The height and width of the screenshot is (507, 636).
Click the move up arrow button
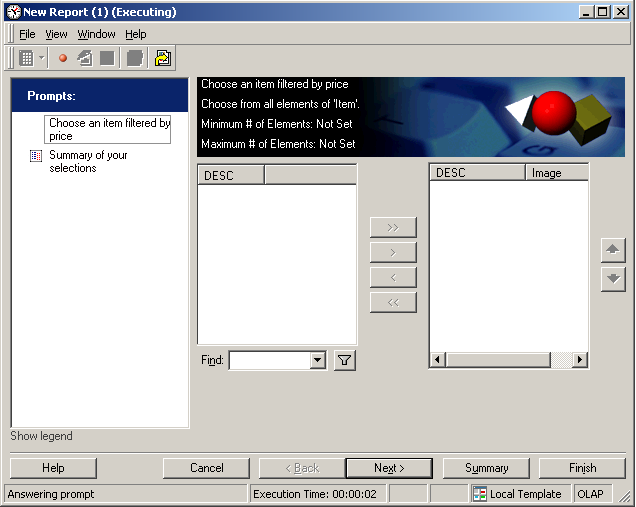(x=613, y=250)
